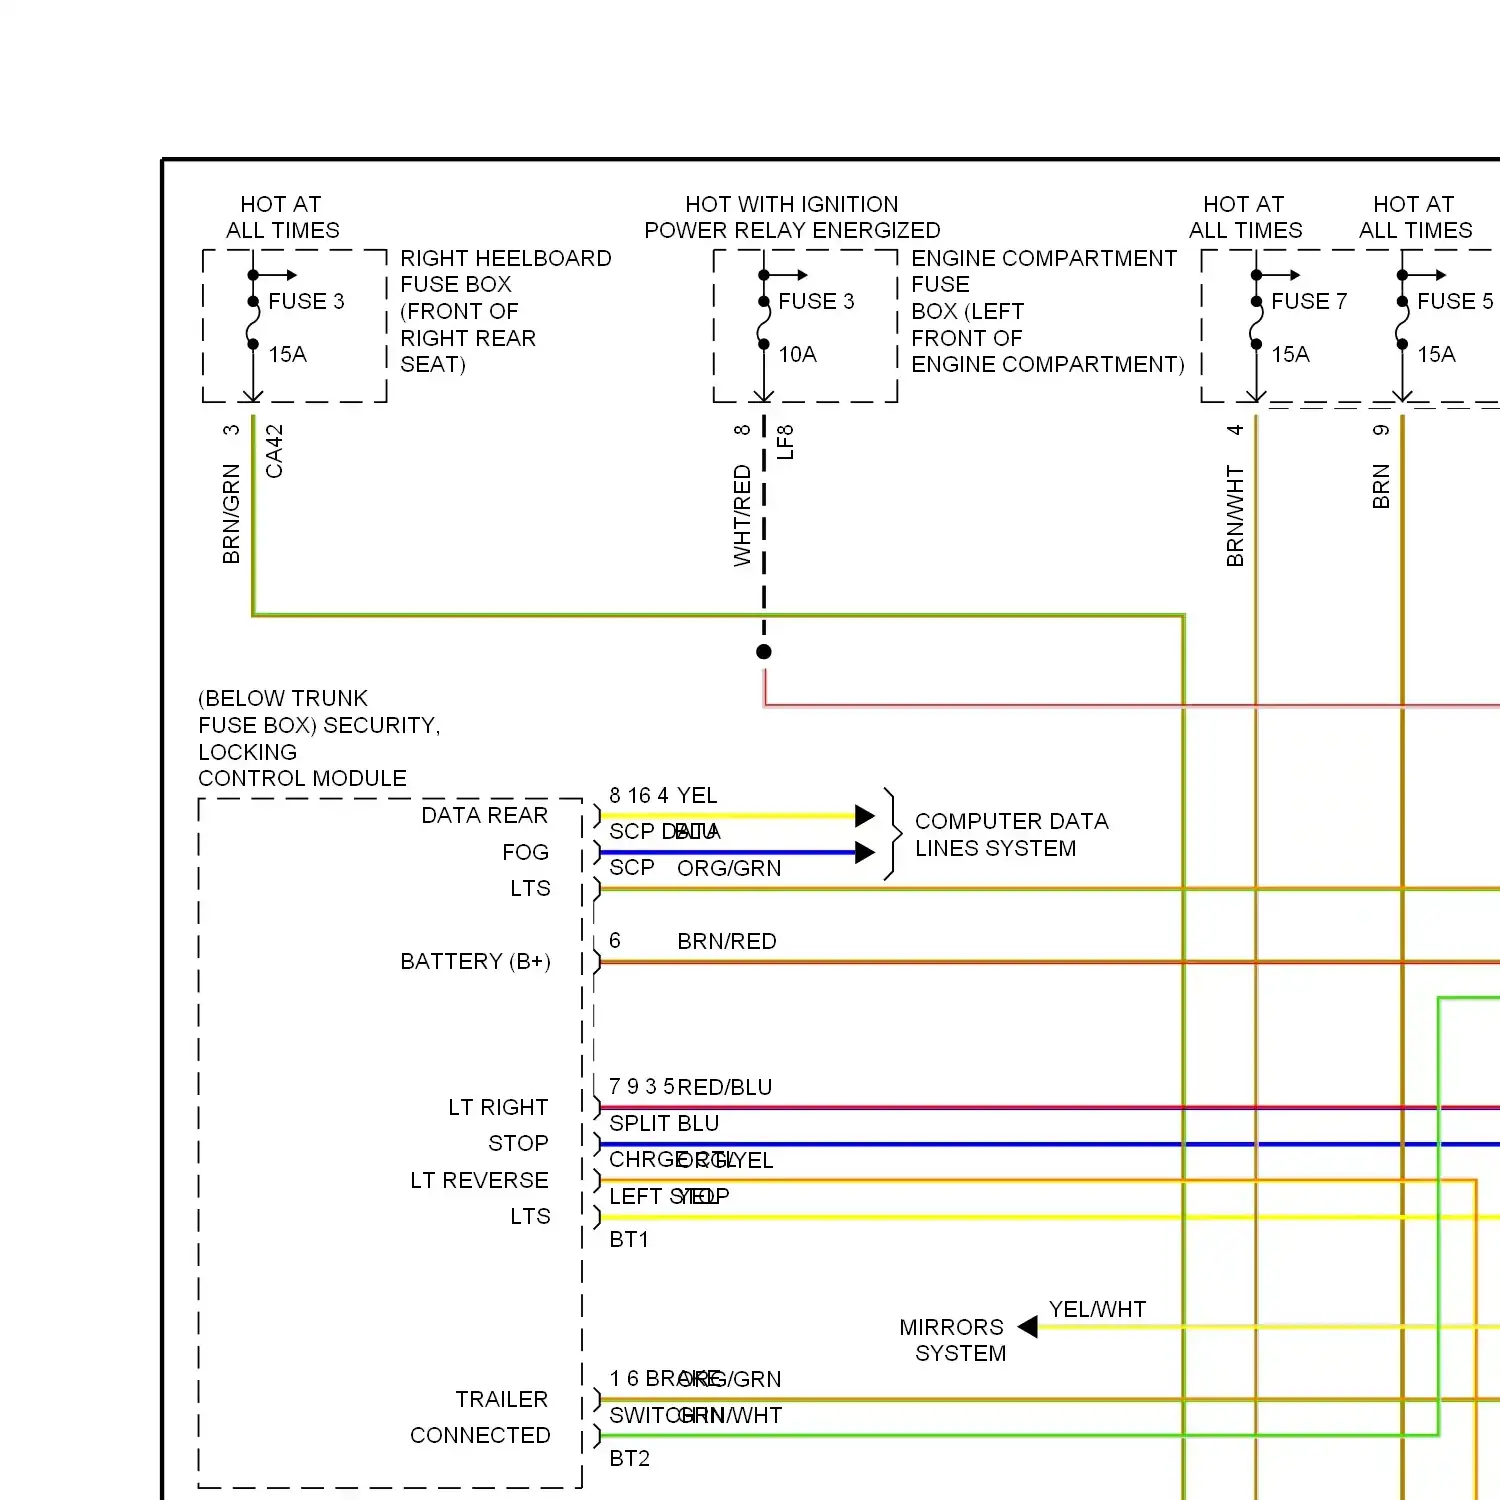Click the WHT/RED wire label
Screen dimensions: 1500x1500
742,515
